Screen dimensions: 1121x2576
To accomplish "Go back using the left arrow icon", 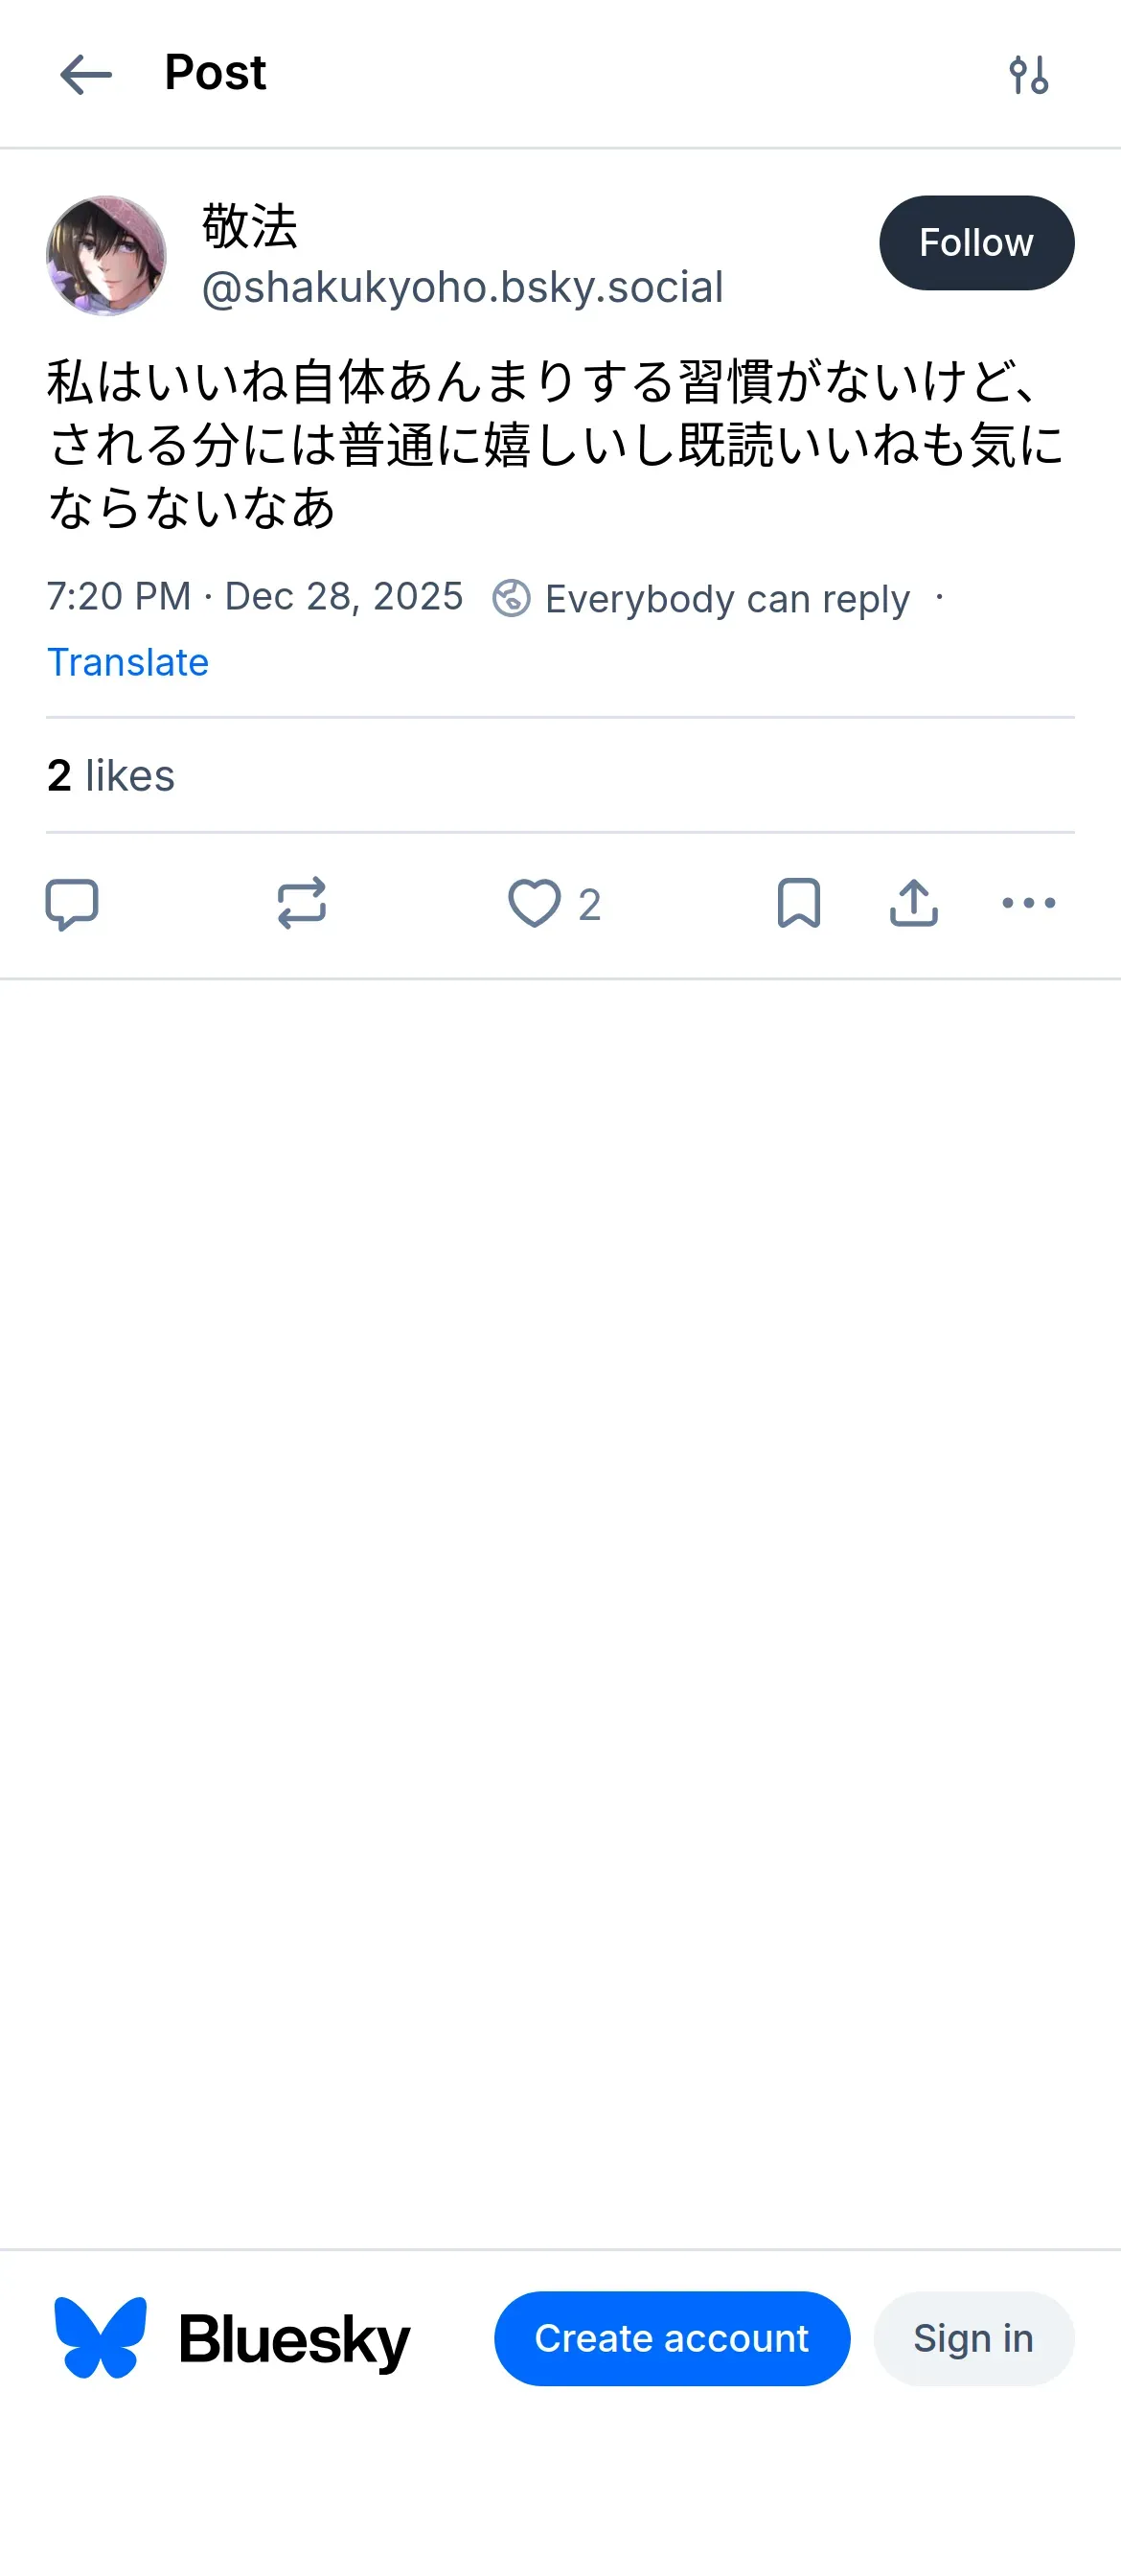I will click(86, 75).
